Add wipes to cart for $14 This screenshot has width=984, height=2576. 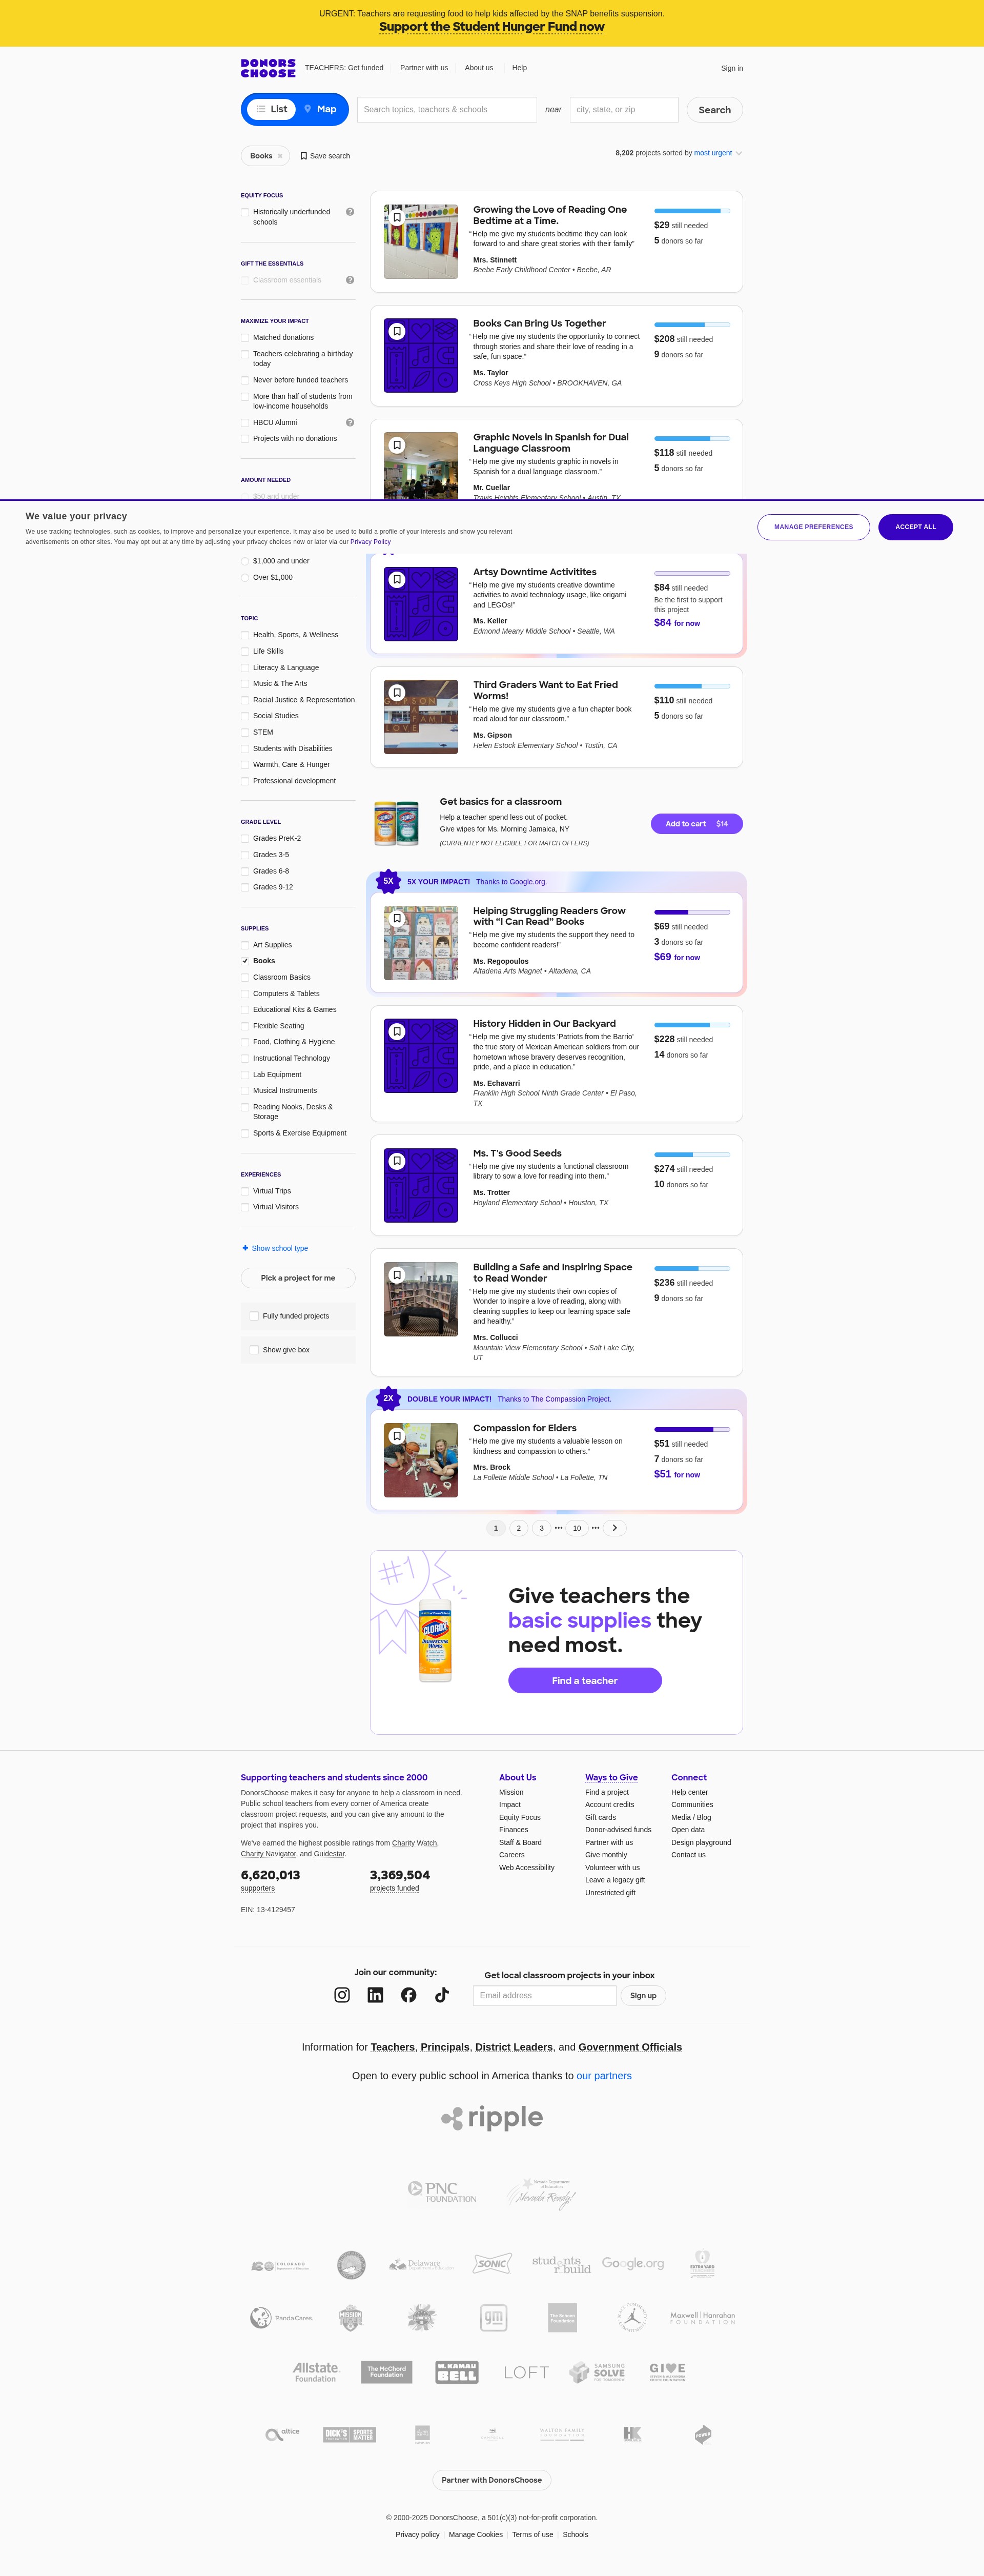pyautogui.click(x=697, y=824)
